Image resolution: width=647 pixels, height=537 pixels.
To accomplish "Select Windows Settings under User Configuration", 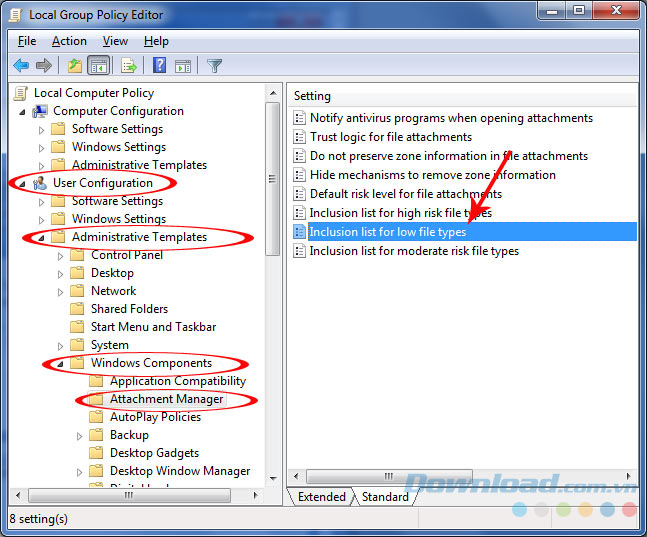I will [119, 219].
